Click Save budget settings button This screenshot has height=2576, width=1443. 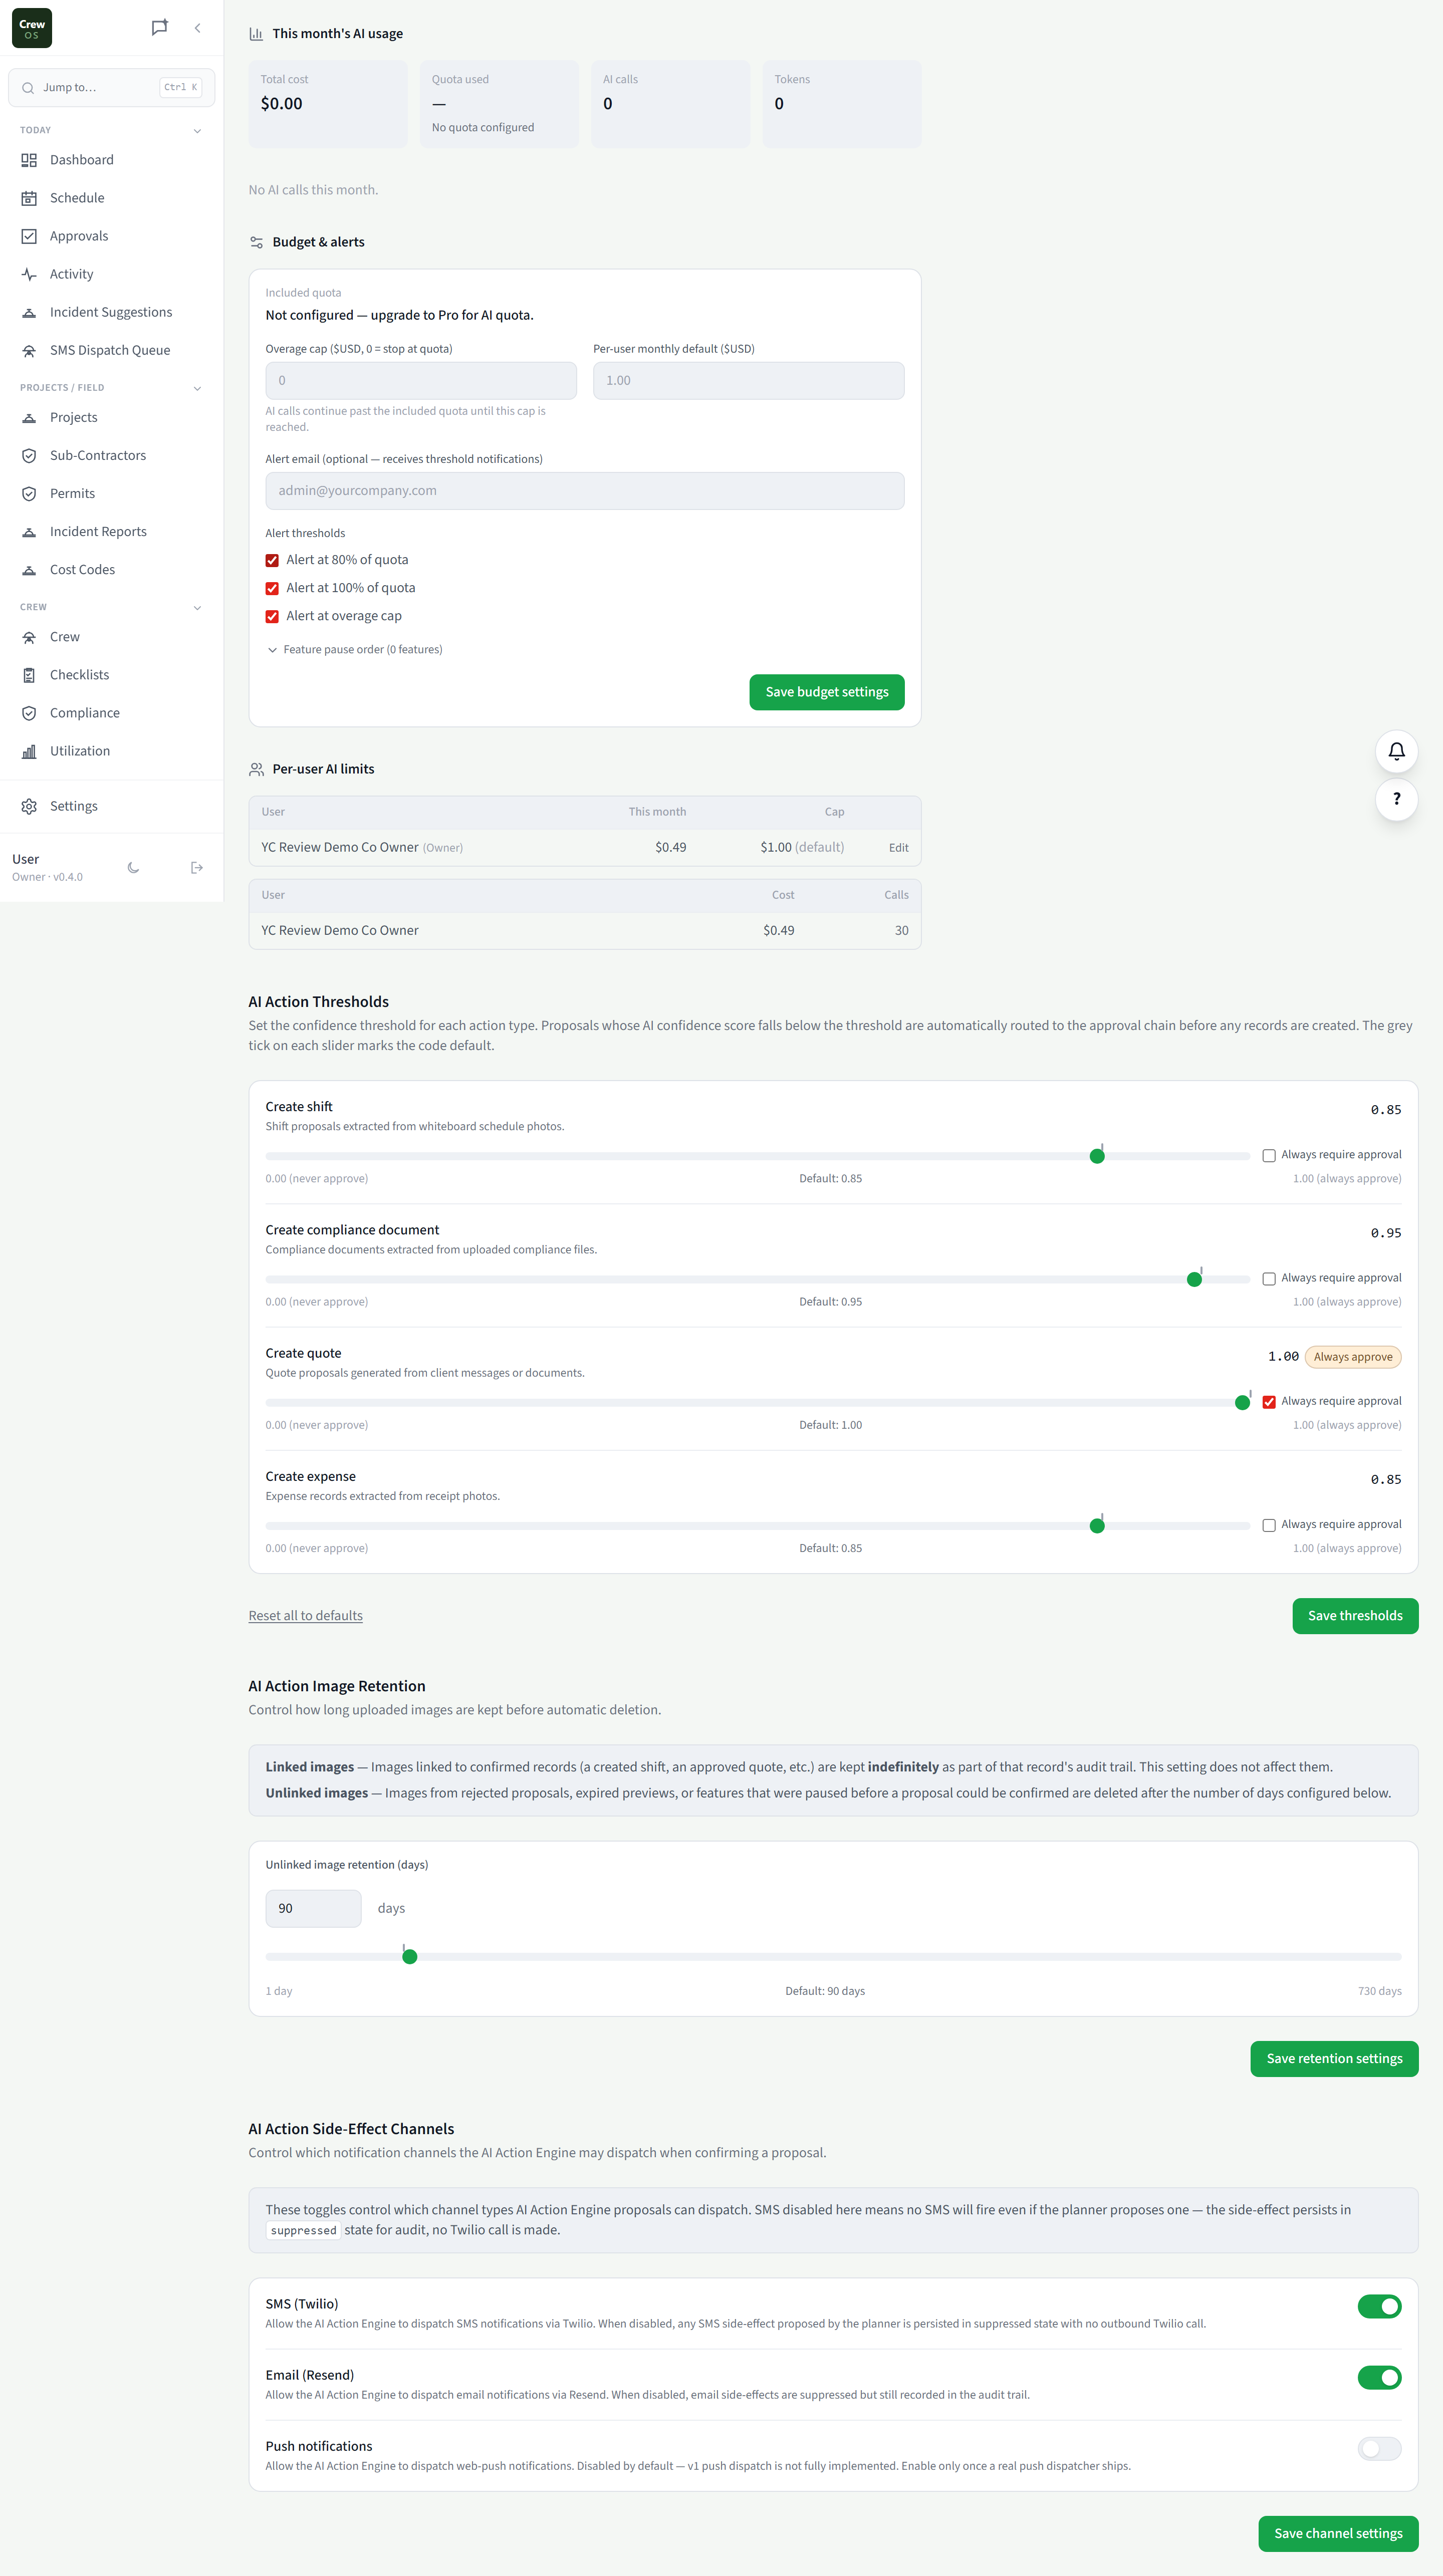[826, 692]
